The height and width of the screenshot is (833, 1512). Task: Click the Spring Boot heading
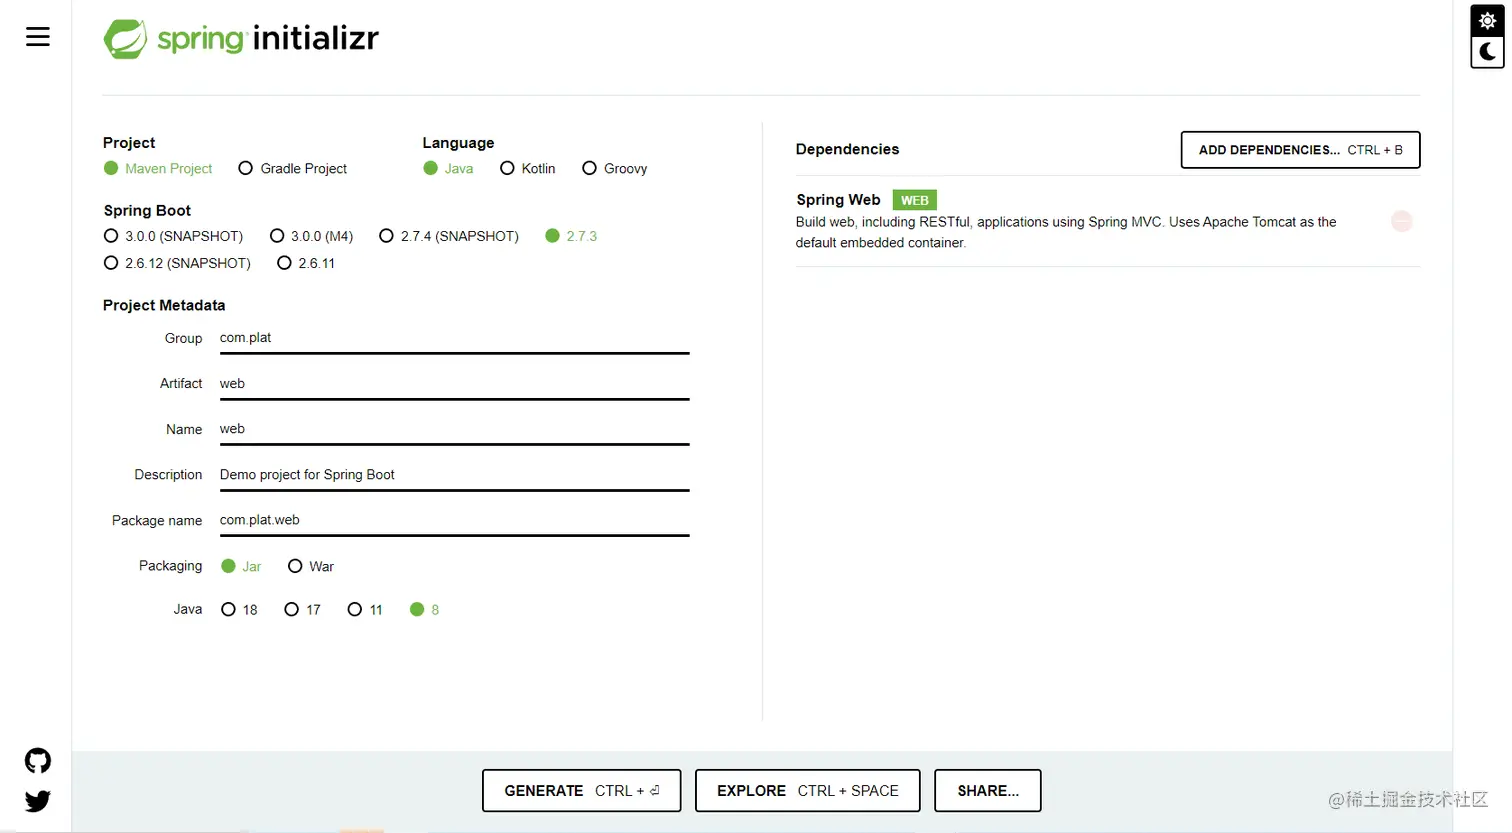pos(147,210)
